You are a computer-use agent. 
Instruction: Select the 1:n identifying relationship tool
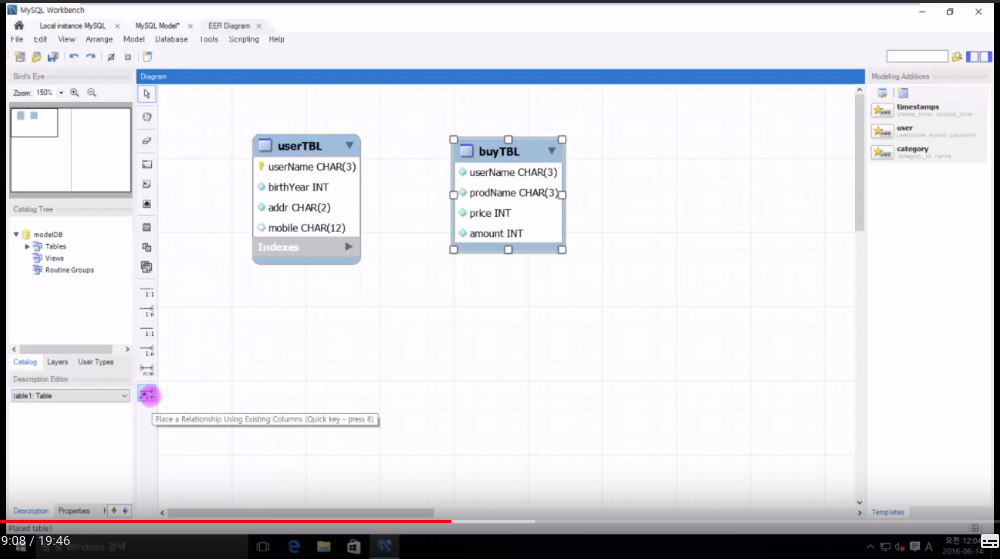[x=147, y=350]
